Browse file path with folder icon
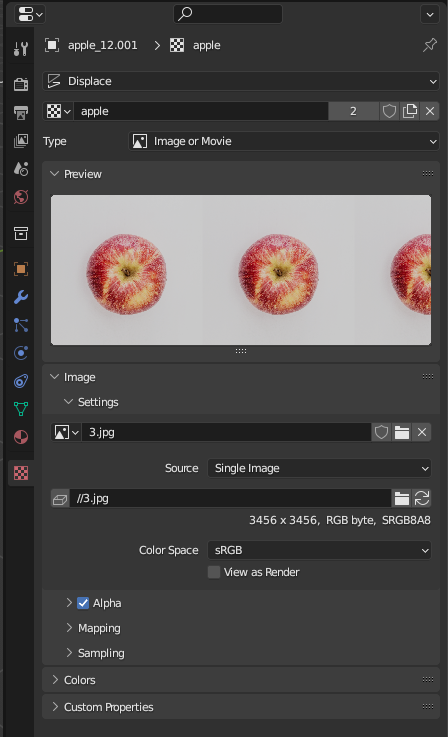The width and height of the screenshot is (448, 737). pyautogui.click(x=401, y=498)
